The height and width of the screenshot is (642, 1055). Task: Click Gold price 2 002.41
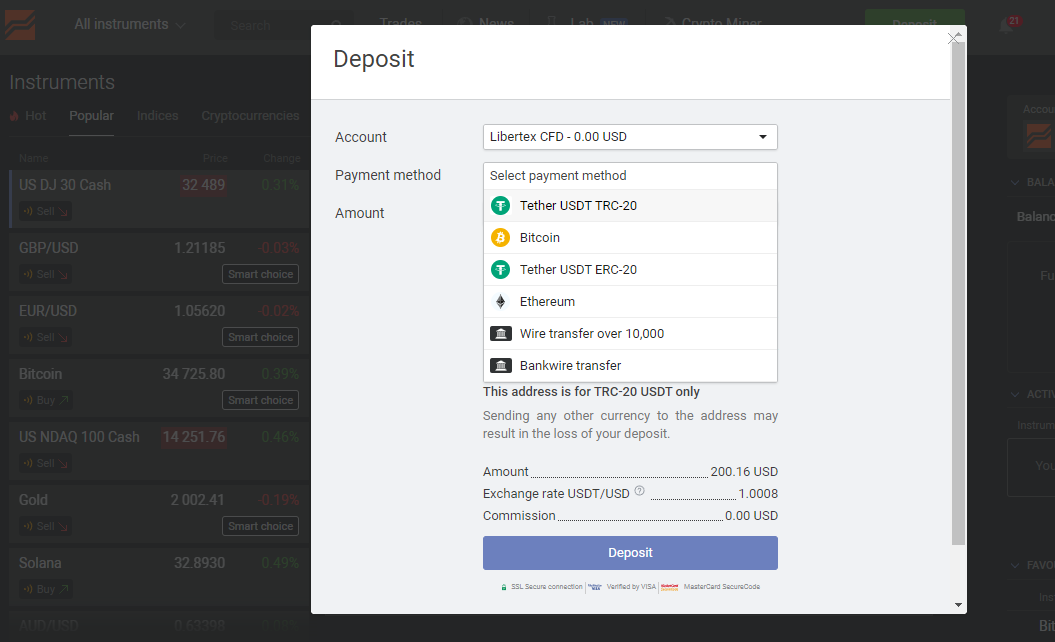point(197,500)
